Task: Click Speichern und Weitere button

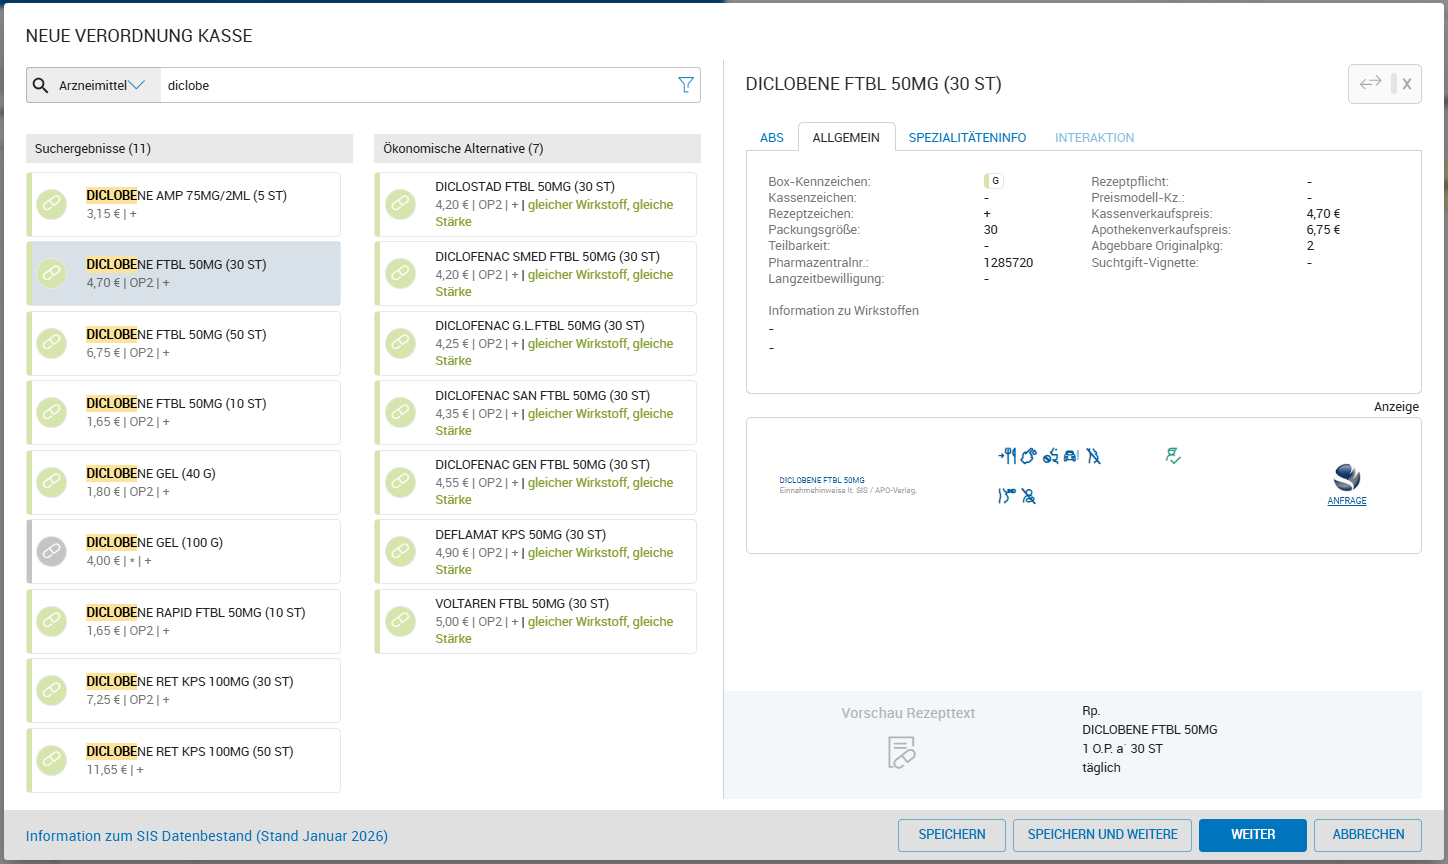Action: tap(1102, 834)
